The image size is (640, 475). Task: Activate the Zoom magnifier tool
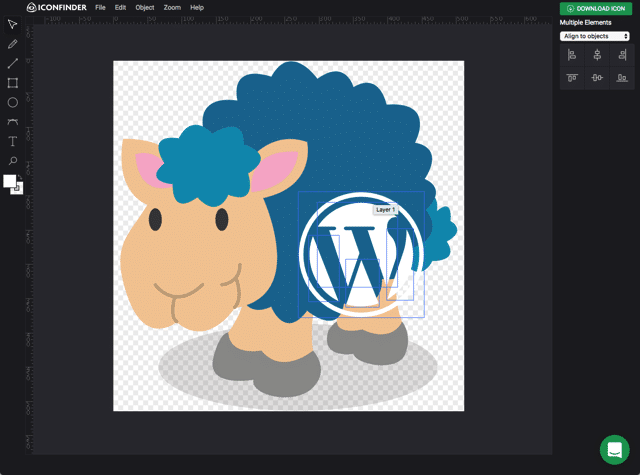point(12,161)
